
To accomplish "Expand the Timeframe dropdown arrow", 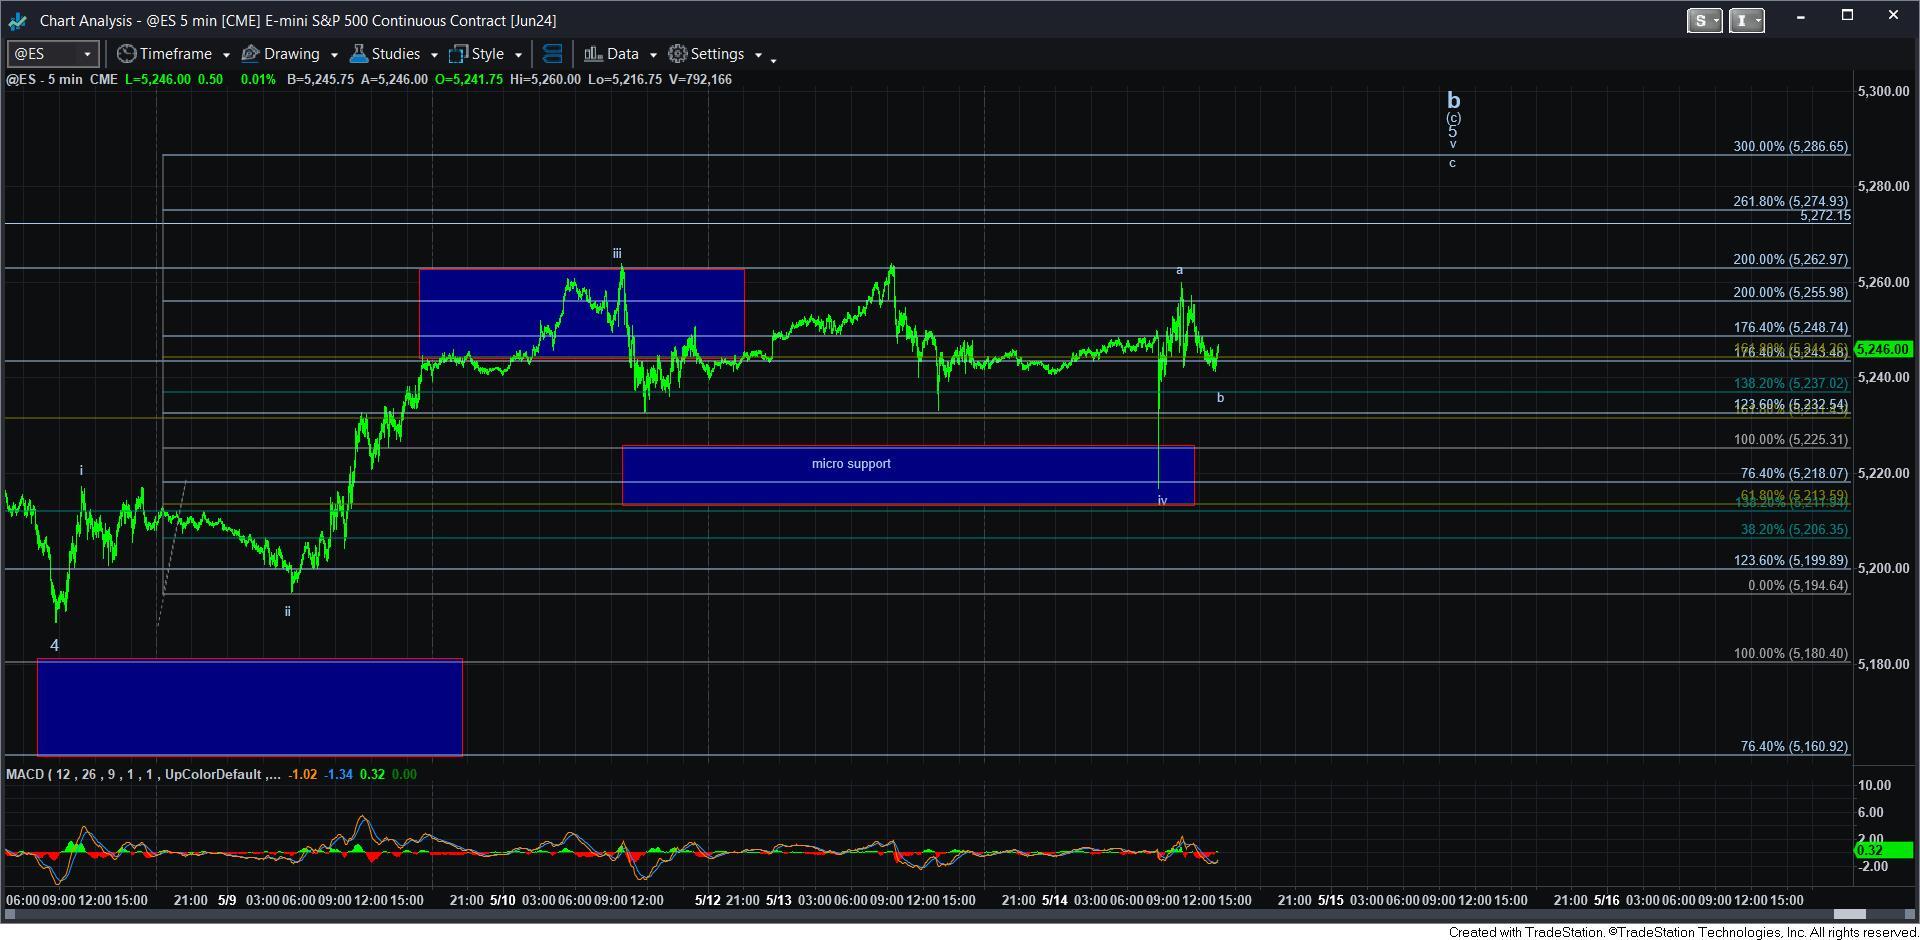I will pyautogui.click(x=226, y=55).
